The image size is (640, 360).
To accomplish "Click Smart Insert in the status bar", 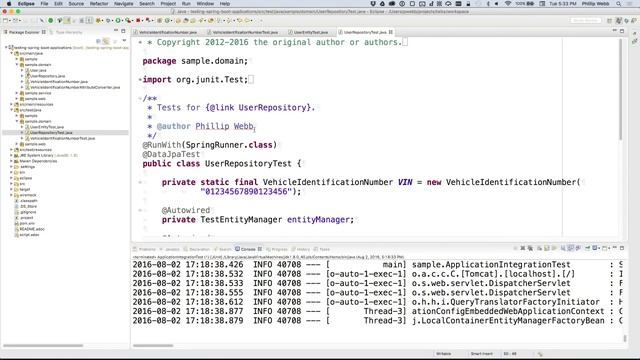I will coord(482,354).
